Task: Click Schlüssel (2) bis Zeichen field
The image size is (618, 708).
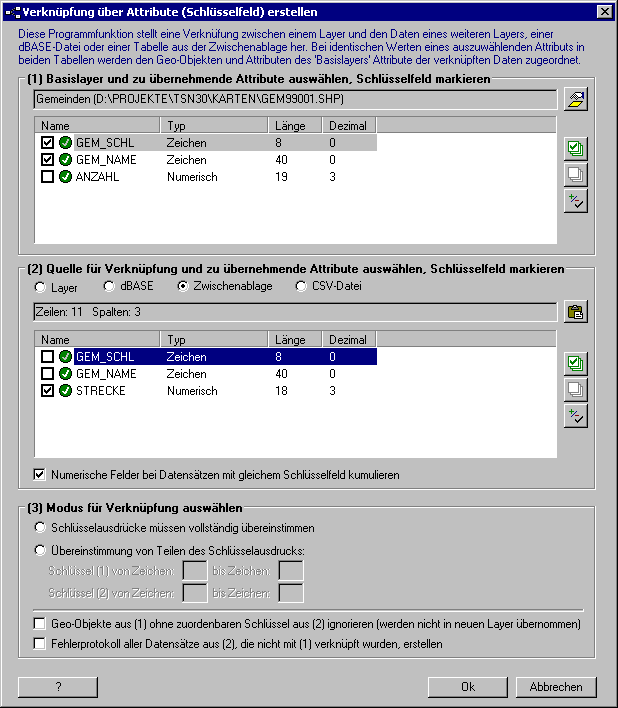Action: (291, 593)
